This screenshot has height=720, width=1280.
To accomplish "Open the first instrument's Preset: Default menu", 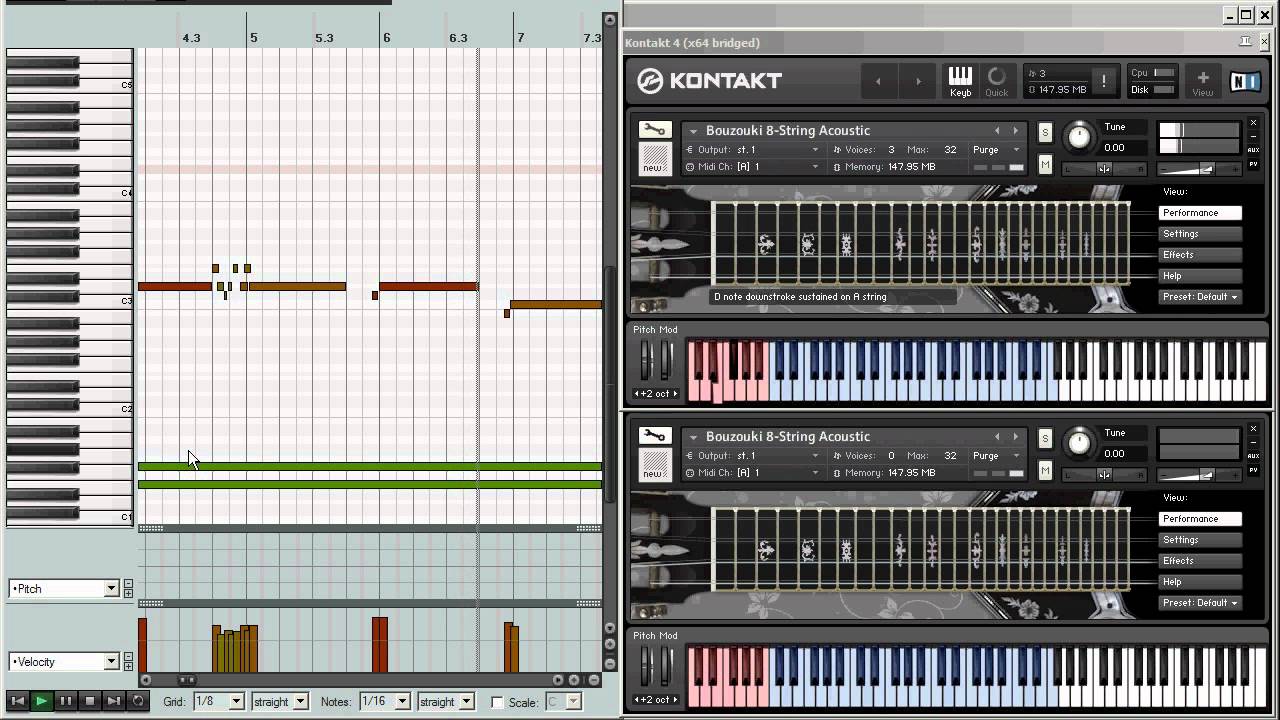I will (1200, 297).
